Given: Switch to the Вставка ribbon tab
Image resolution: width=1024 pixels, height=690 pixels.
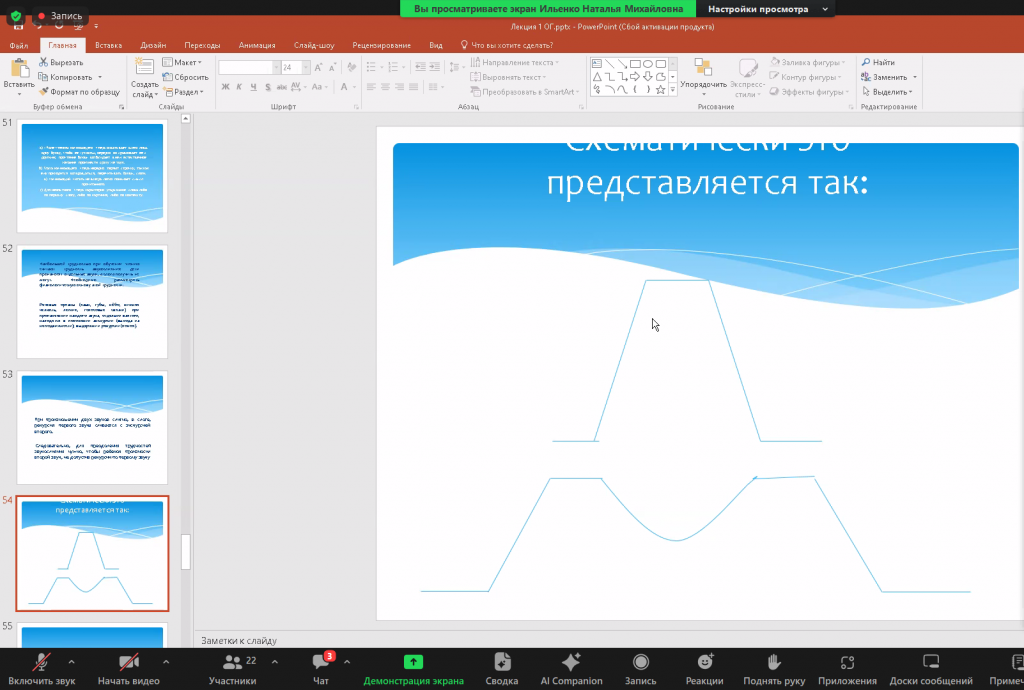Looking at the screenshot, I should pyautogui.click(x=108, y=45).
